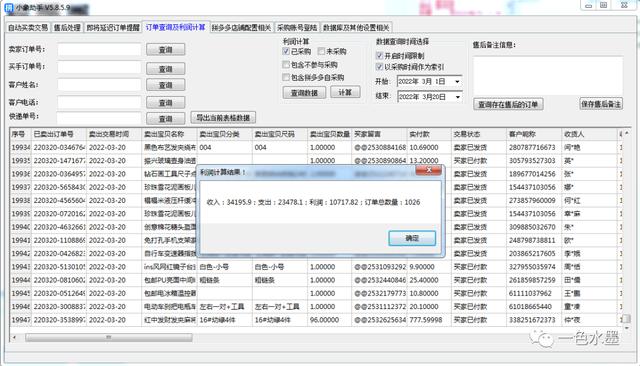Click the 客户昵称 column header
Screen dimensions: 640x366
[x=534, y=134]
